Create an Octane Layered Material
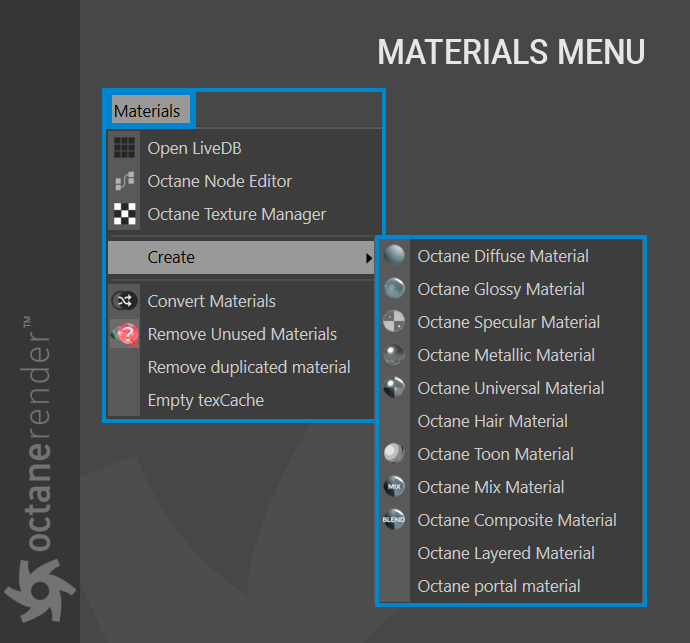Viewport: 690px width, 643px height. [510, 553]
